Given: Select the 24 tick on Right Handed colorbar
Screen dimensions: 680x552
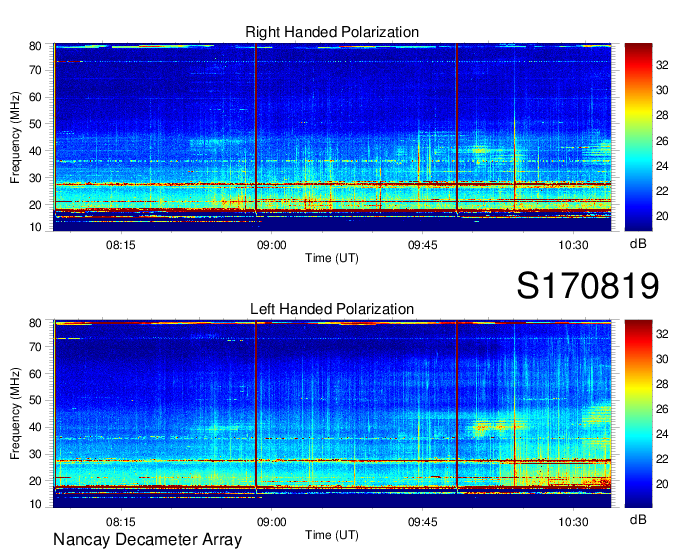Looking at the screenshot, I should coord(662,166).
